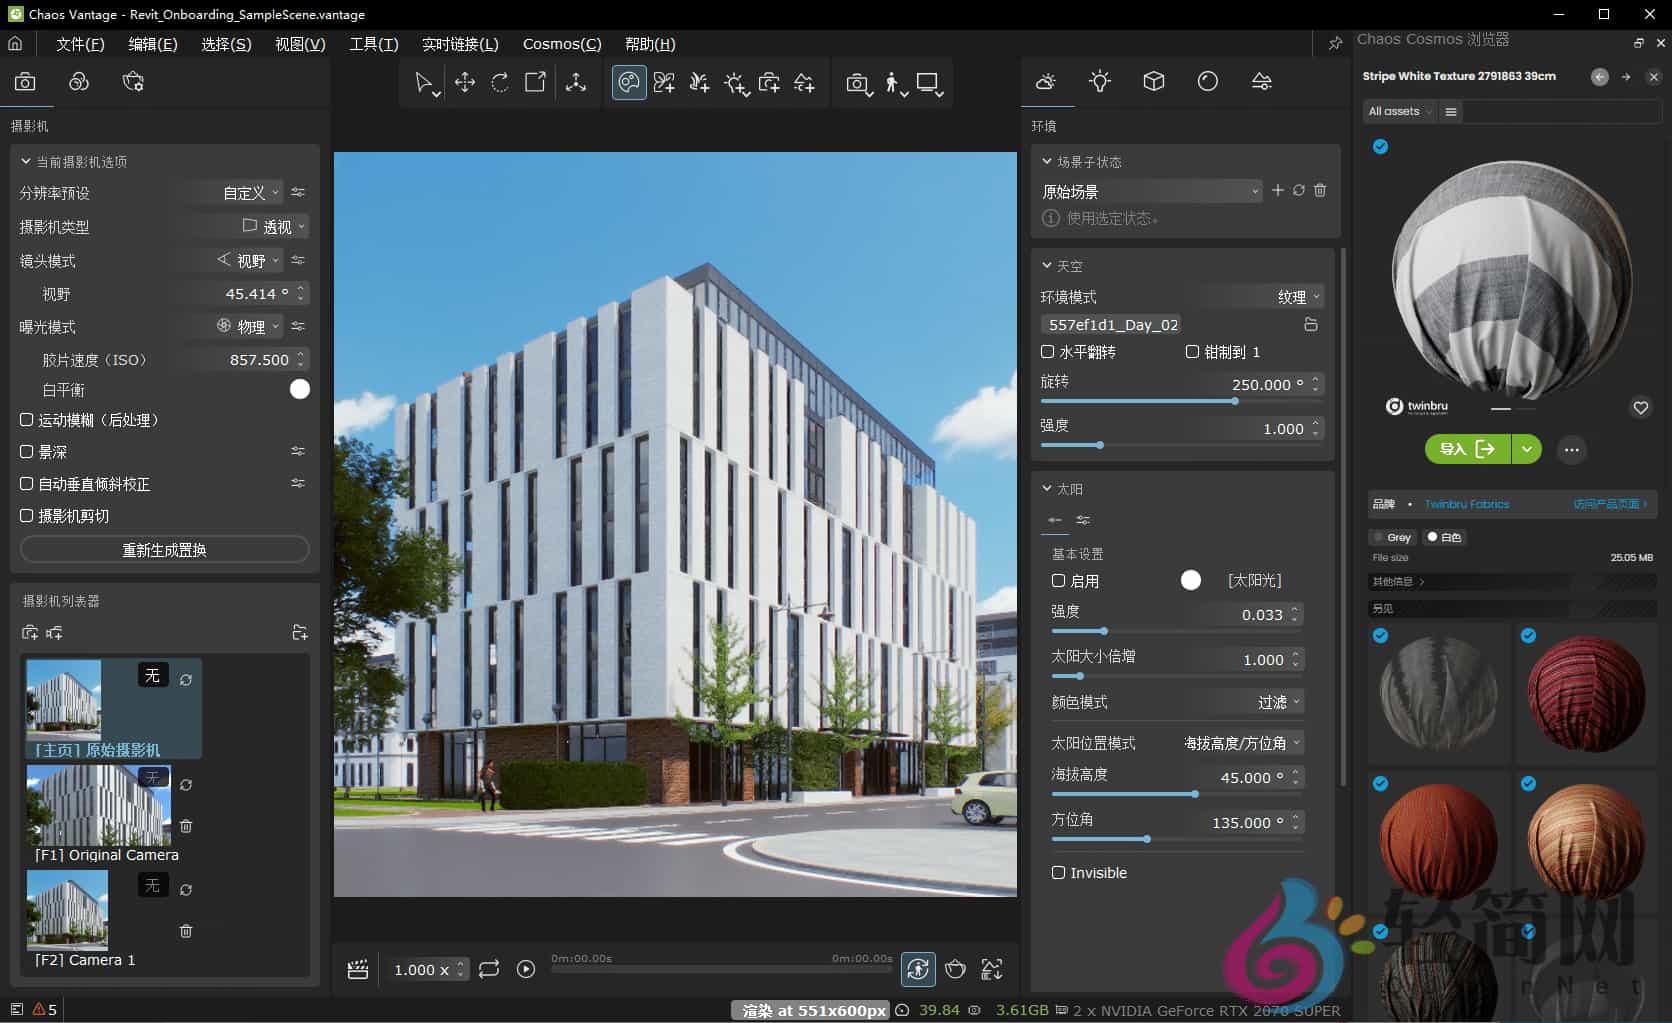Select the Move tool in the toolbar
The image size is (1672, 1023).
click(x=464, y=83)
